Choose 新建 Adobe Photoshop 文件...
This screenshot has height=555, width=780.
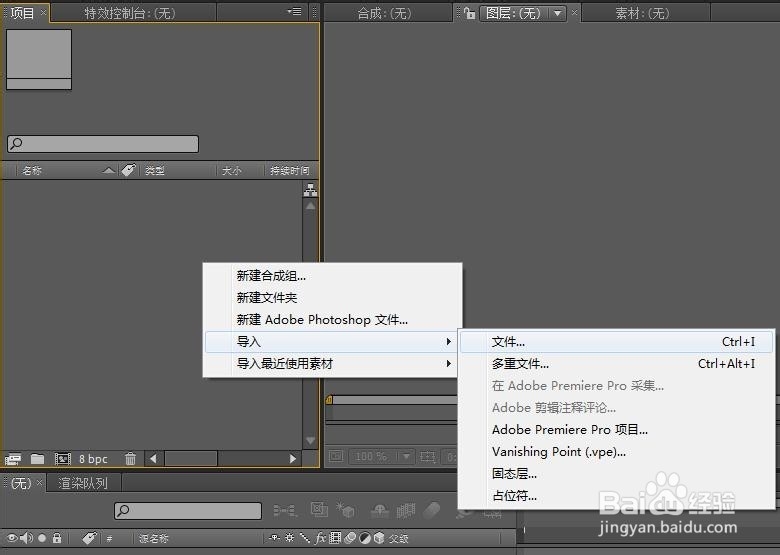(333, 320)
